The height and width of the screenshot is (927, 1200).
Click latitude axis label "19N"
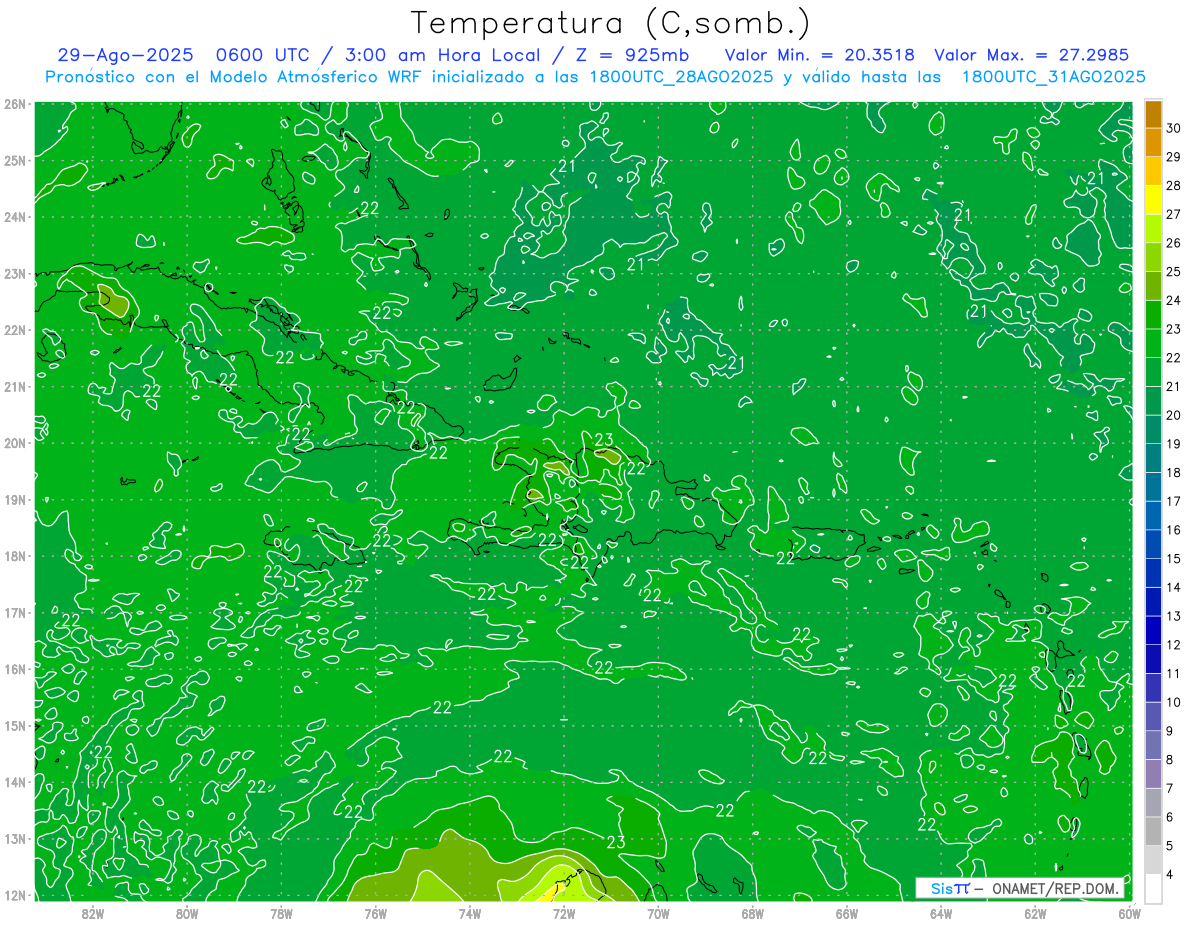(x=15, y=499)
